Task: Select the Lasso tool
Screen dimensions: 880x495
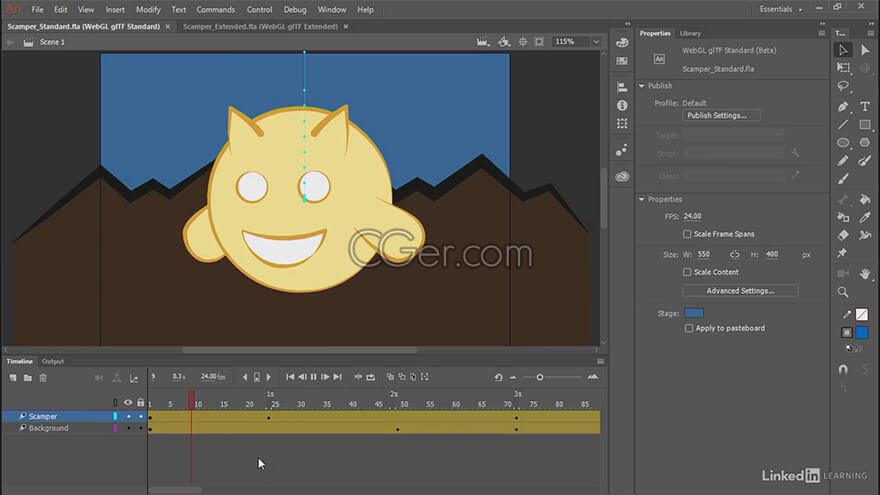Action: tap(843, 86)
